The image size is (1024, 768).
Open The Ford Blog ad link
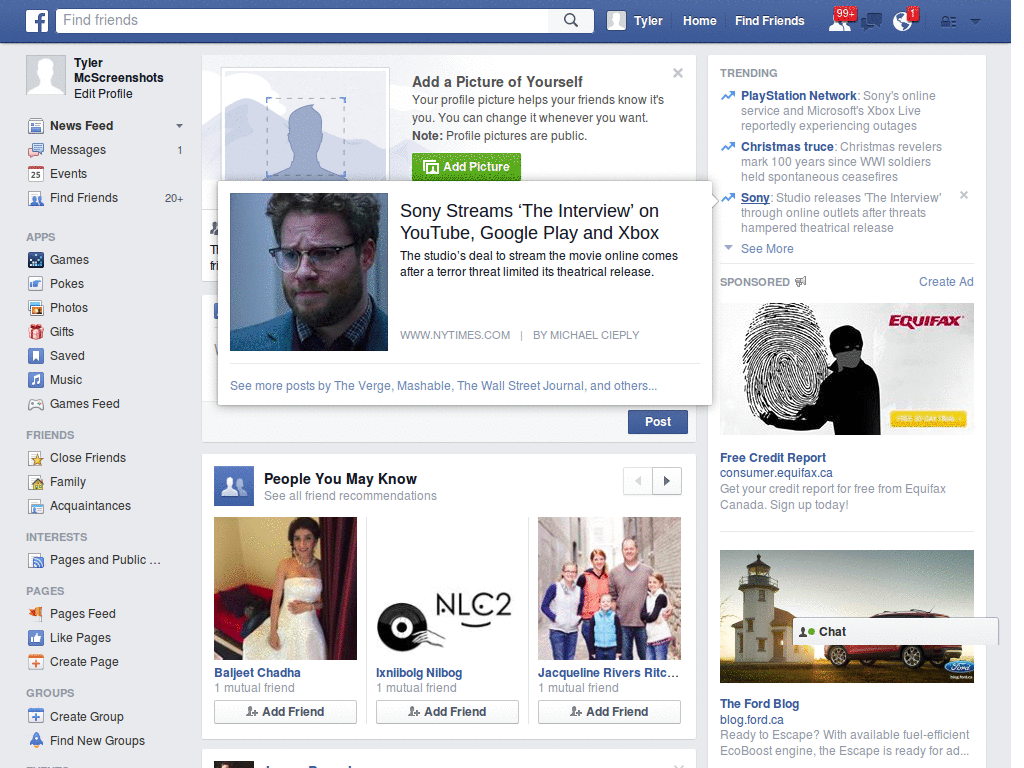[759, 704]
